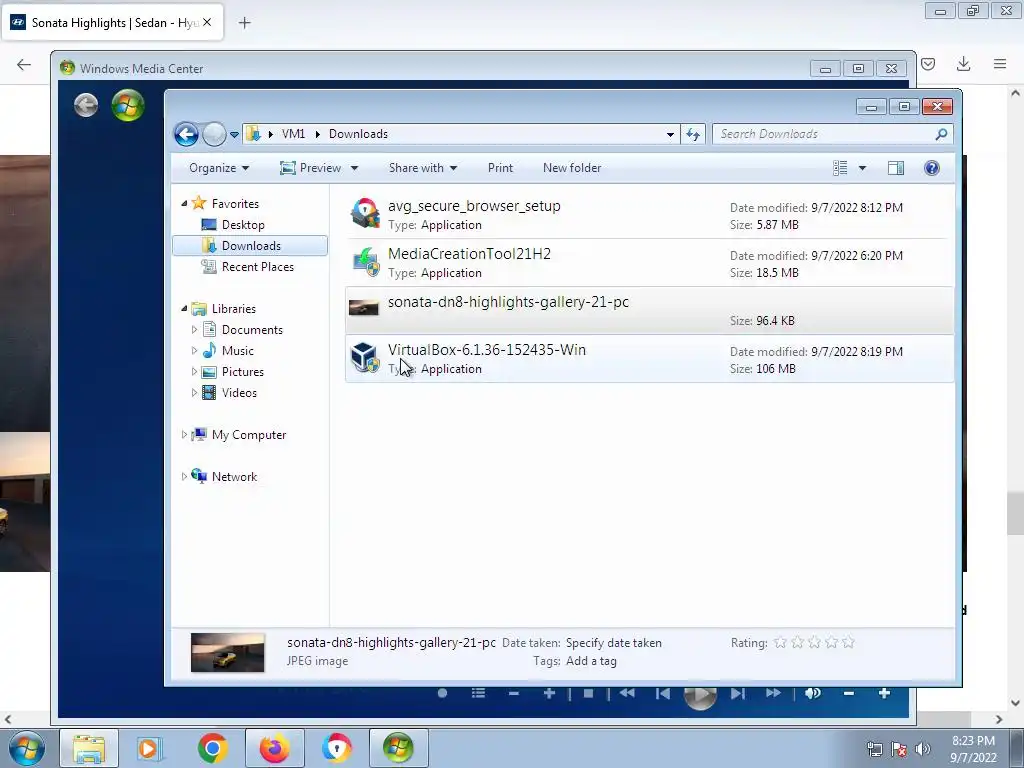
Task: Click the Preview toolbar button
Action: coord(311,168)
